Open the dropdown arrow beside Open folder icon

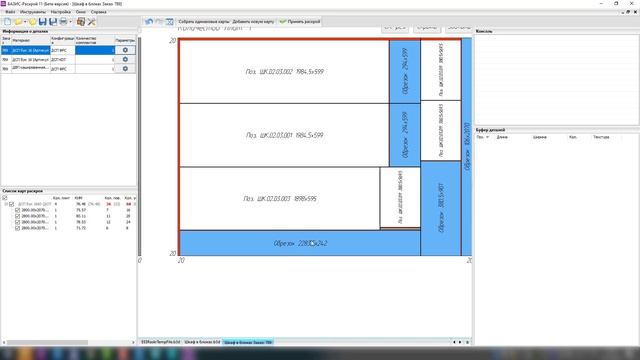point(25,22)
